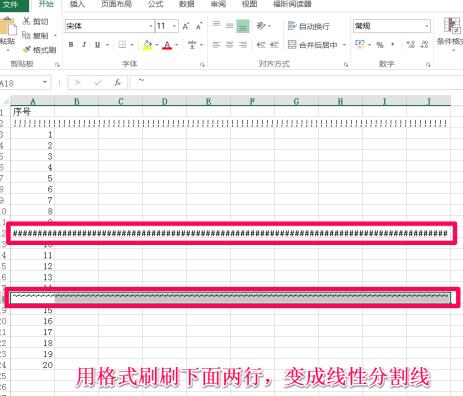Open fill color dropdown arrow
This screenshot has width=463, height=396.
click(157, 45)
